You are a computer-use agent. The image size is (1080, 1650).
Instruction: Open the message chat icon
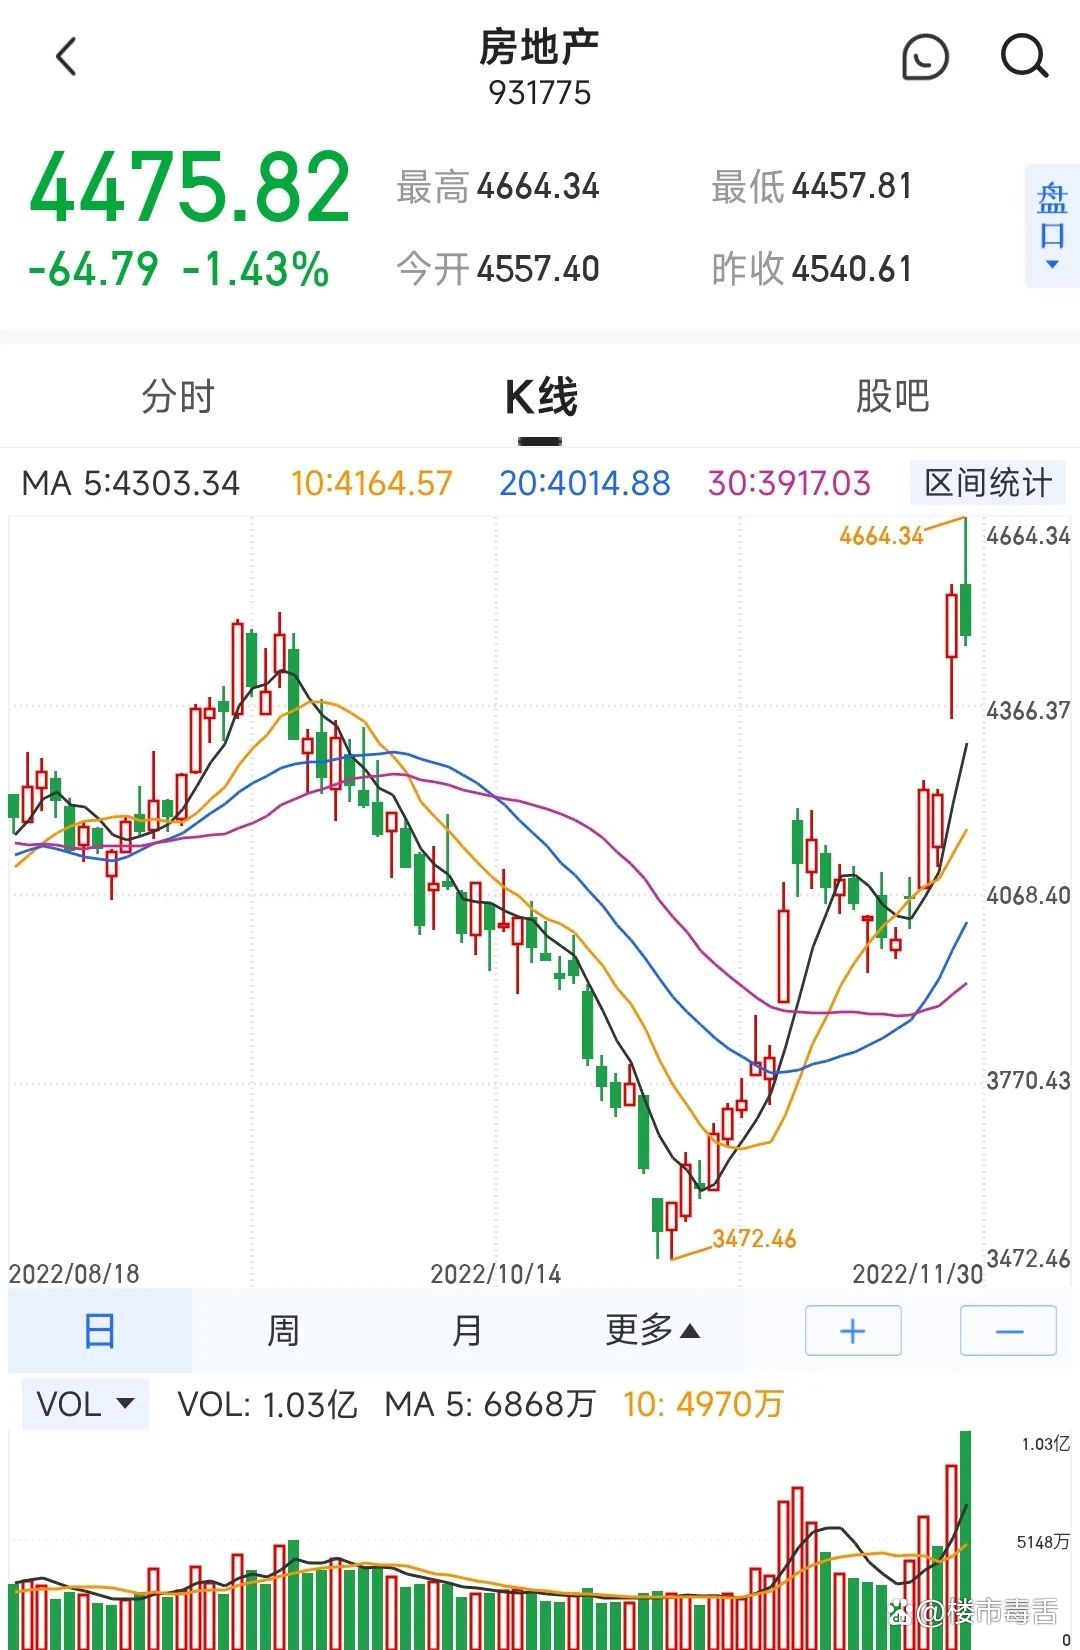coord(925,57)
